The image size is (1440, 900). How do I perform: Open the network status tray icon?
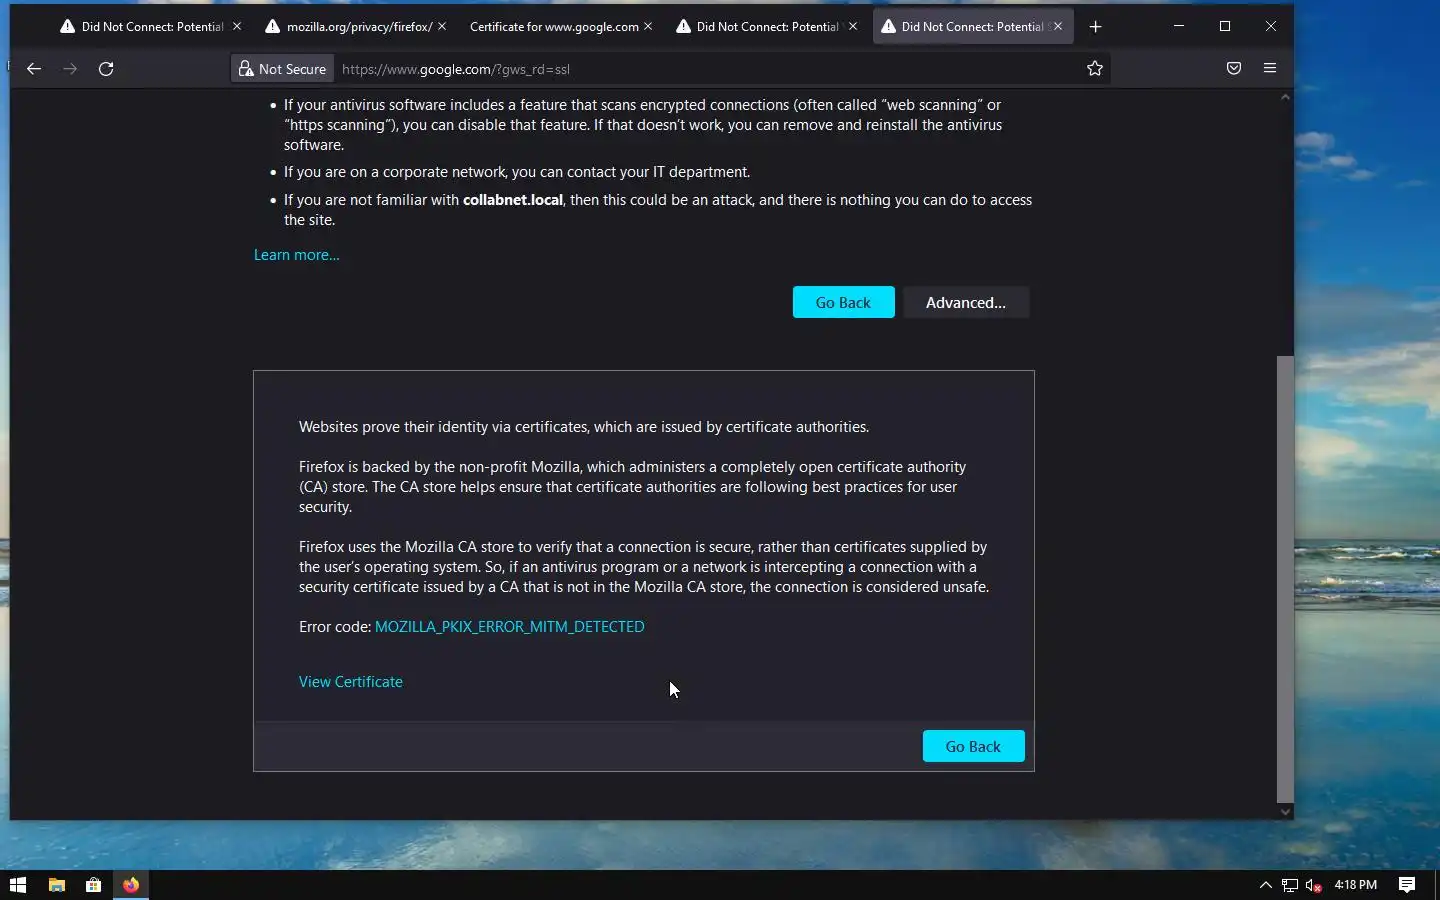[1290, 885]
